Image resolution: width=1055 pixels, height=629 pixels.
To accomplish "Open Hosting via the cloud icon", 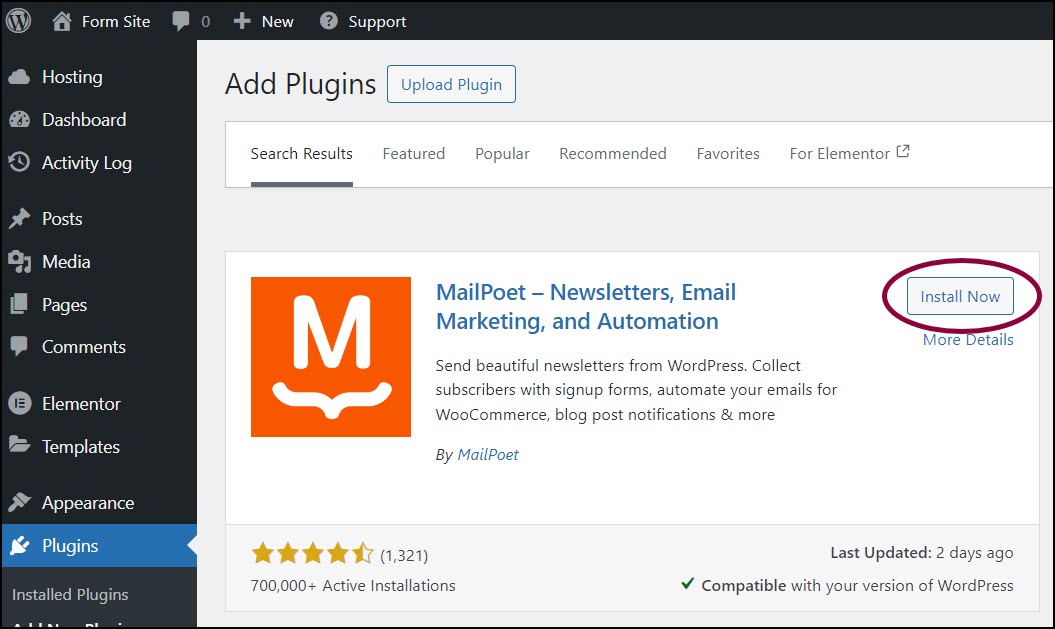I will point(20,77).
